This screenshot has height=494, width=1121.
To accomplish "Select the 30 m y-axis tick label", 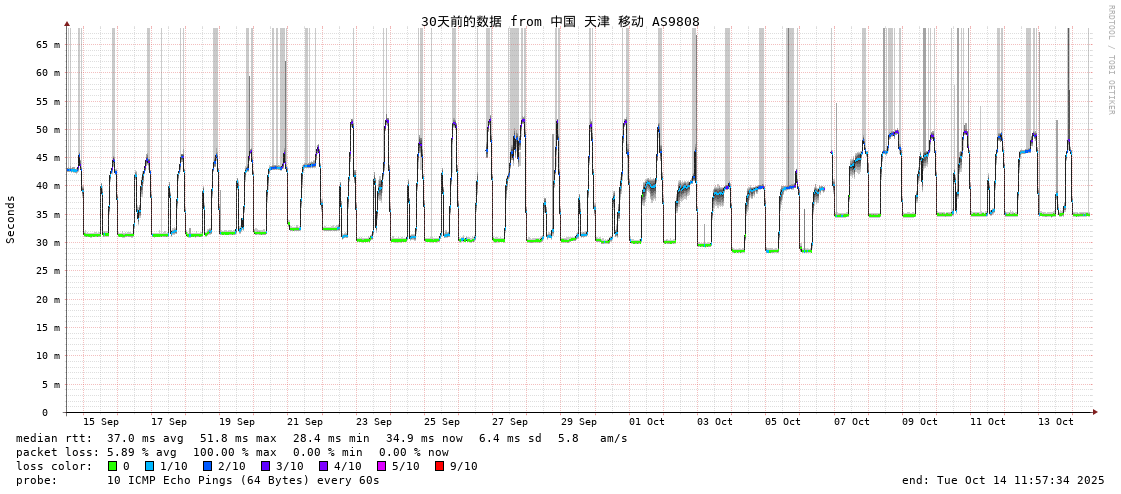I will tap(48, 242).
